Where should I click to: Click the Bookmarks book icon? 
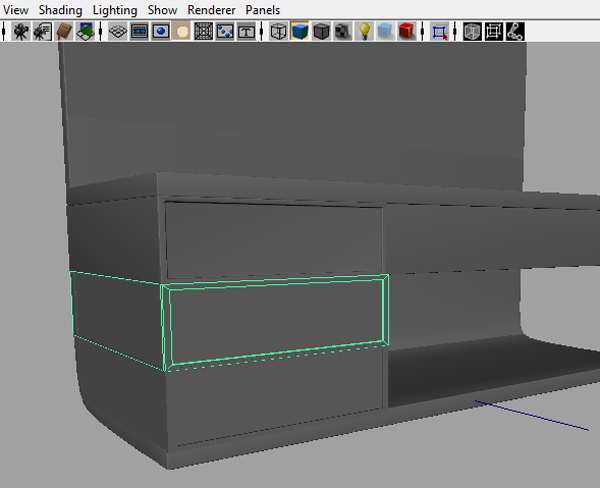(64, 31)
